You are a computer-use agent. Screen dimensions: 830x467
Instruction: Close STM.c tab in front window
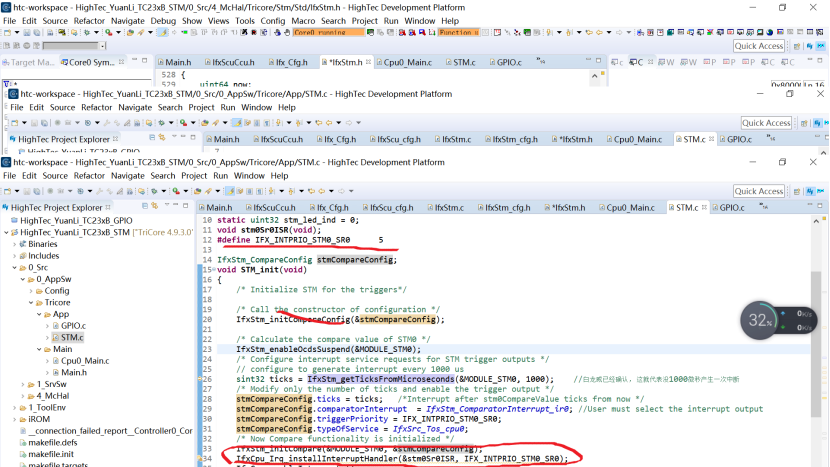point(704,208)
